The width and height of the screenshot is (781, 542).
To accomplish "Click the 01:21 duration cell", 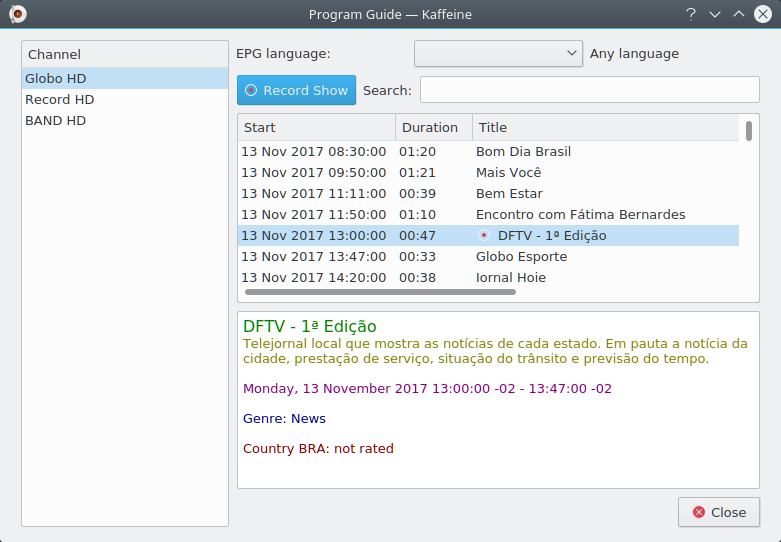I will 417,172.
